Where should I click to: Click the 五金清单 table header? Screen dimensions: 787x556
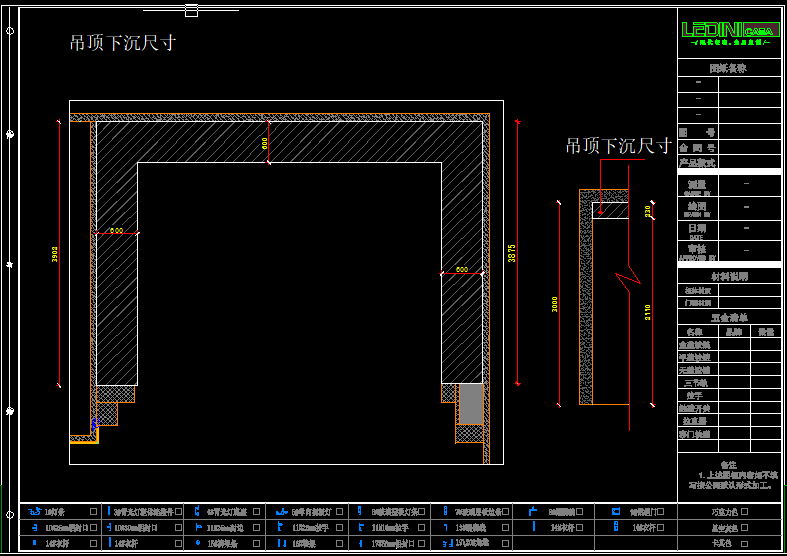[x=729, y=317]
